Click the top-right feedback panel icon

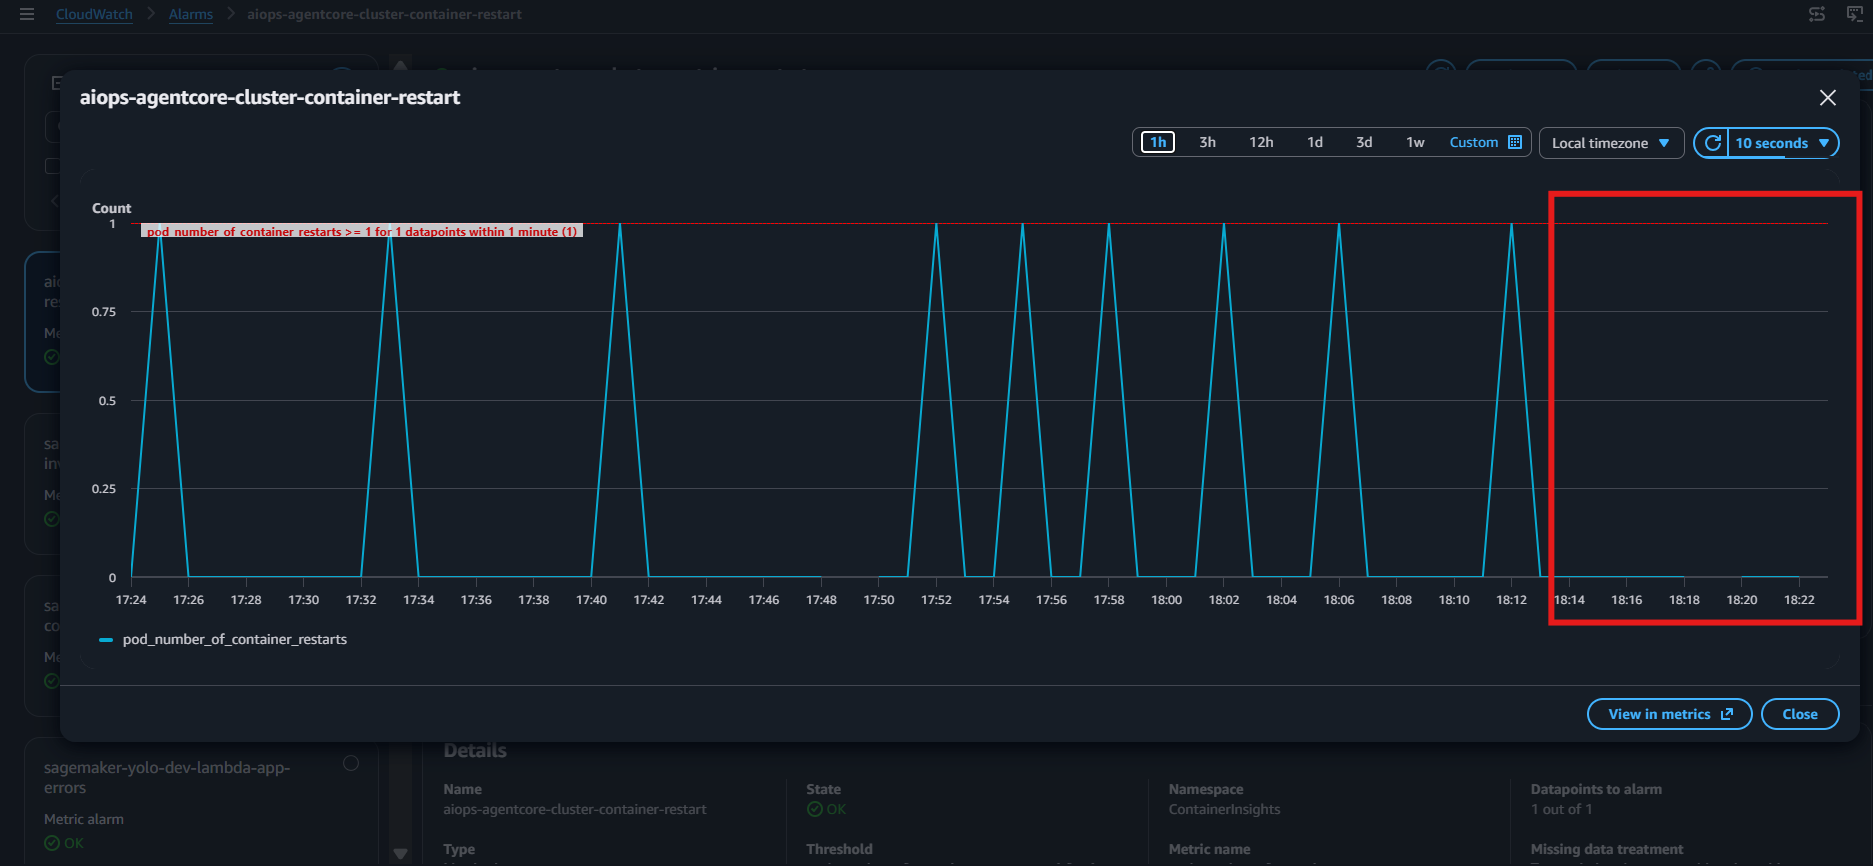(x=1854, y=14)
